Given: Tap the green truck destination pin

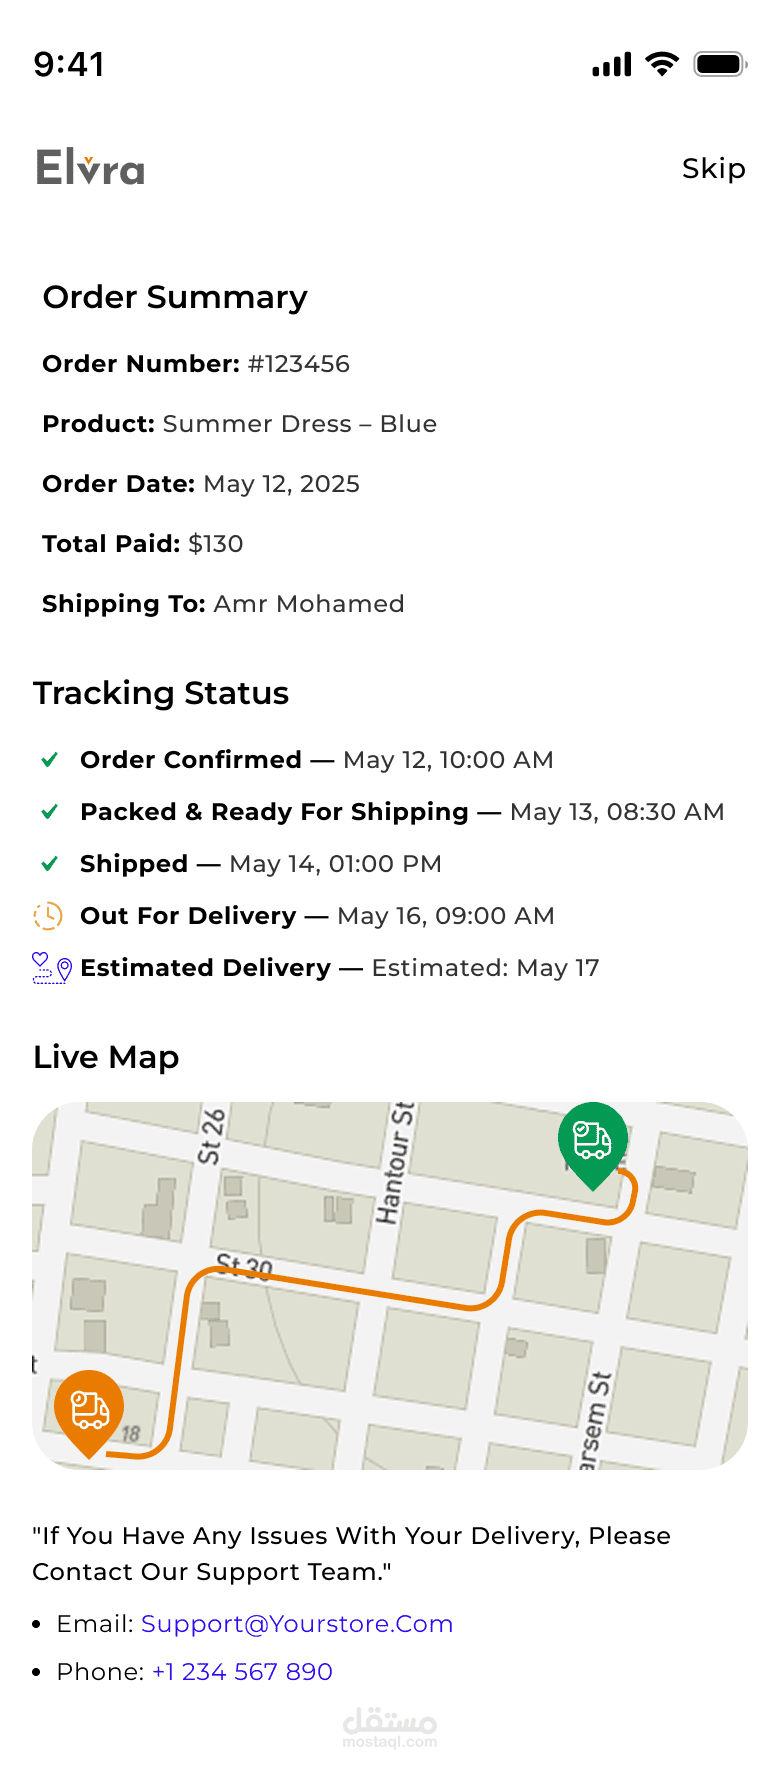Looking at the screenshot, I should pos(592,1140).
